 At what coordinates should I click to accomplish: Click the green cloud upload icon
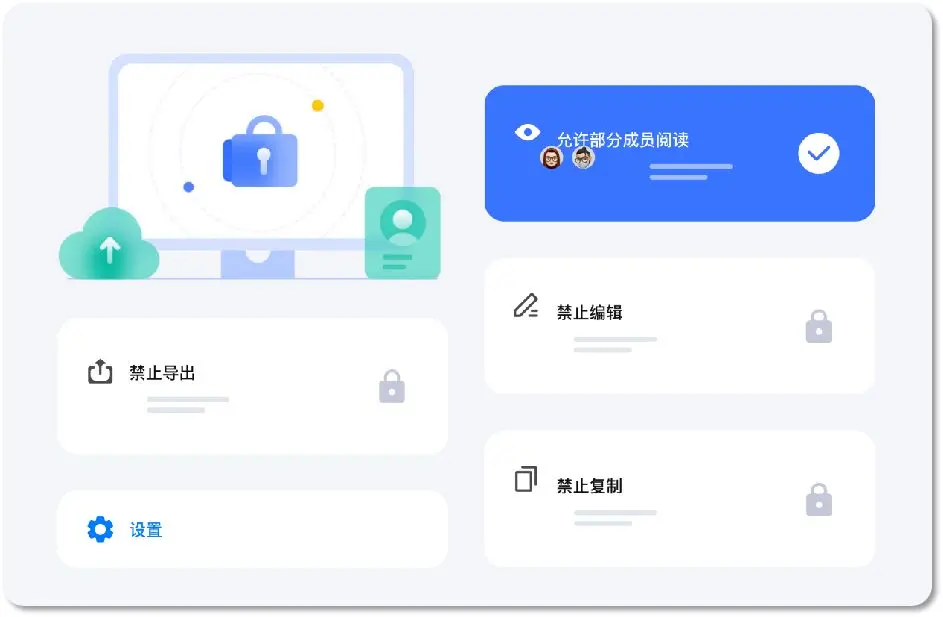pyautogui.click(x=109, y=244)
